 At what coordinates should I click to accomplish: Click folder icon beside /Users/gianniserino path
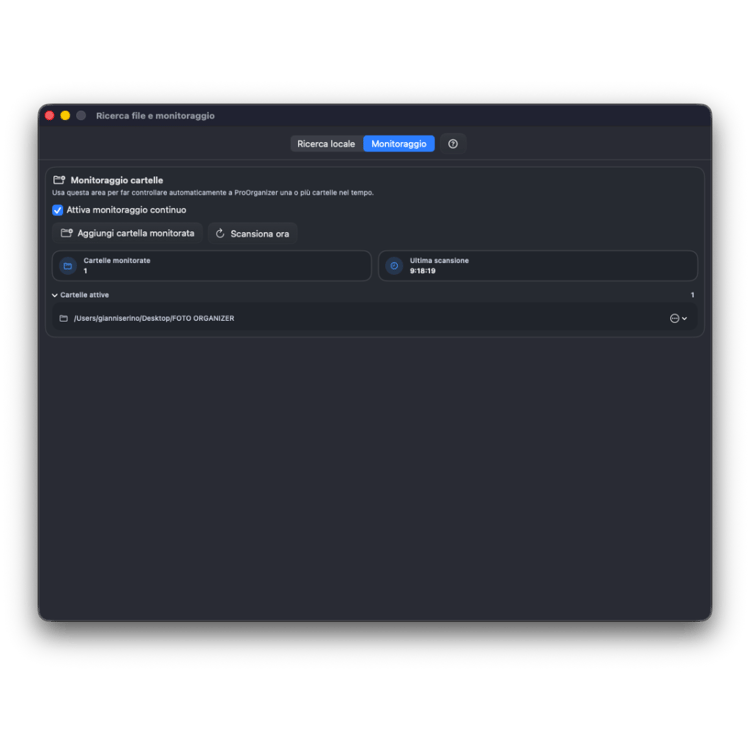64,319
